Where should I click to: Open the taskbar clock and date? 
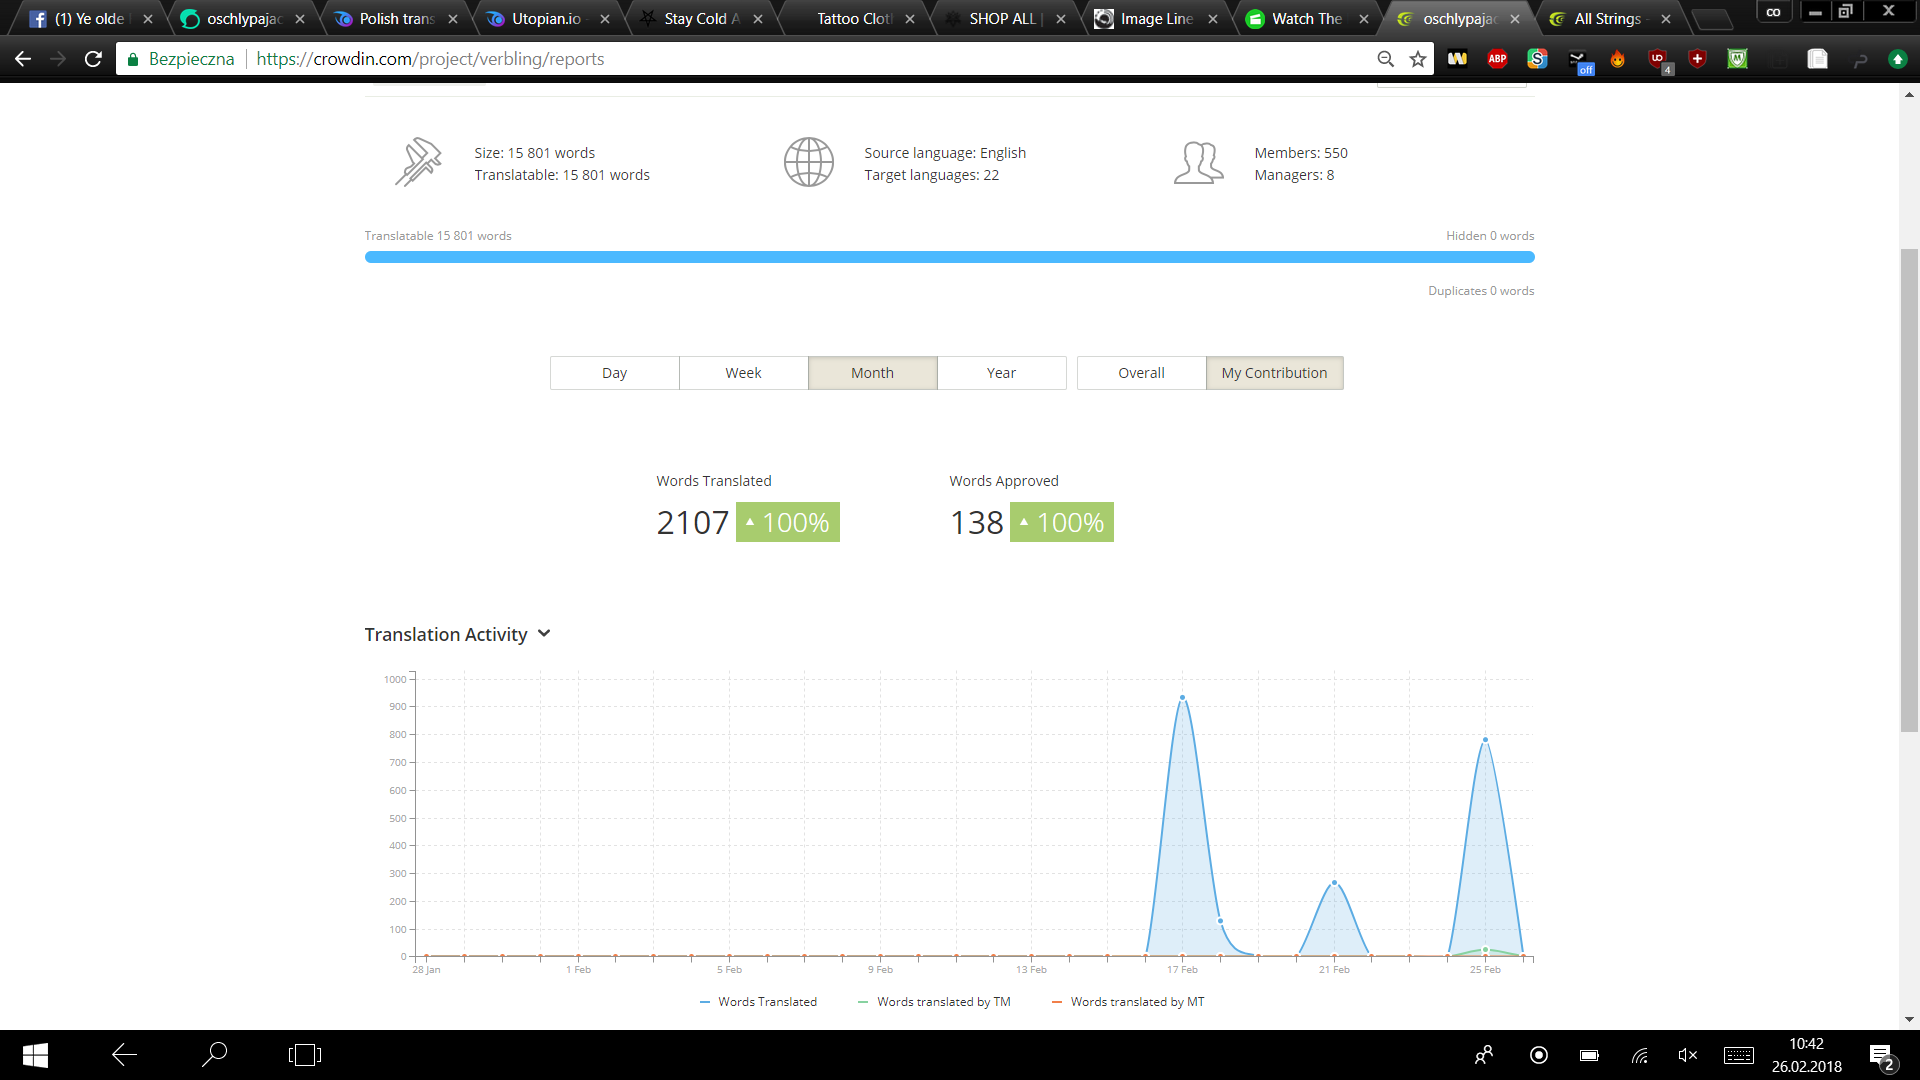click(x=1806, y=1055)
